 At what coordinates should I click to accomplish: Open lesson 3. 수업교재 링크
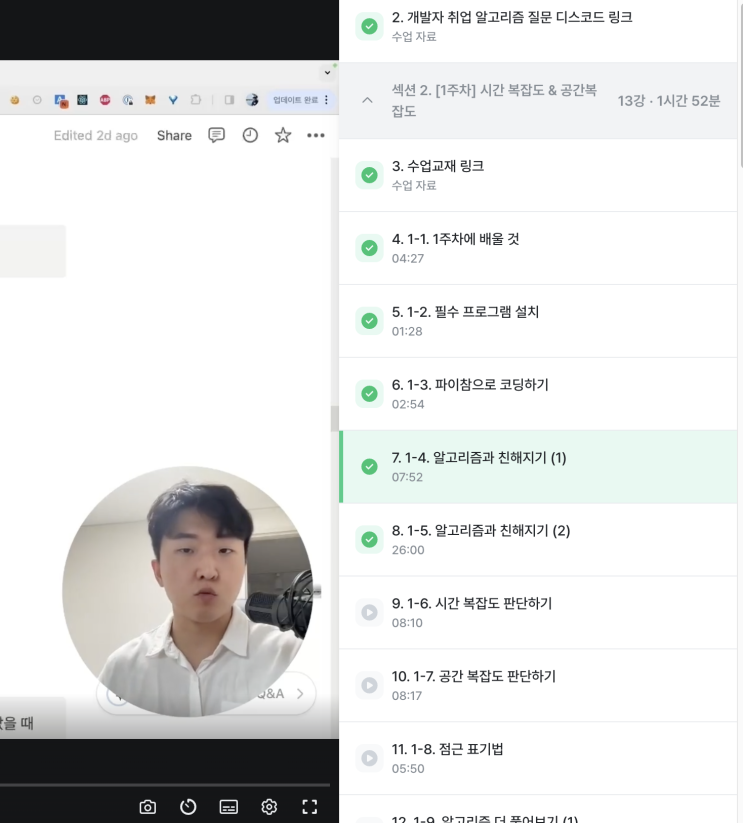point(538,175)
